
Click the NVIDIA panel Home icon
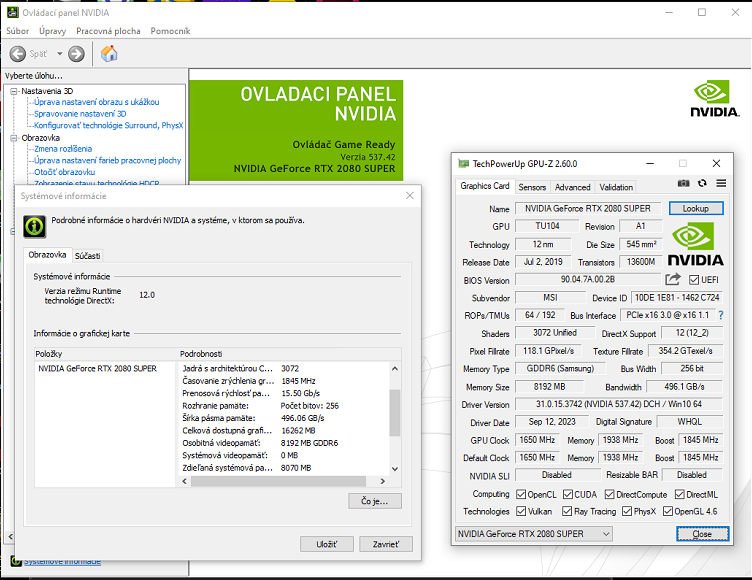(109, 53)
